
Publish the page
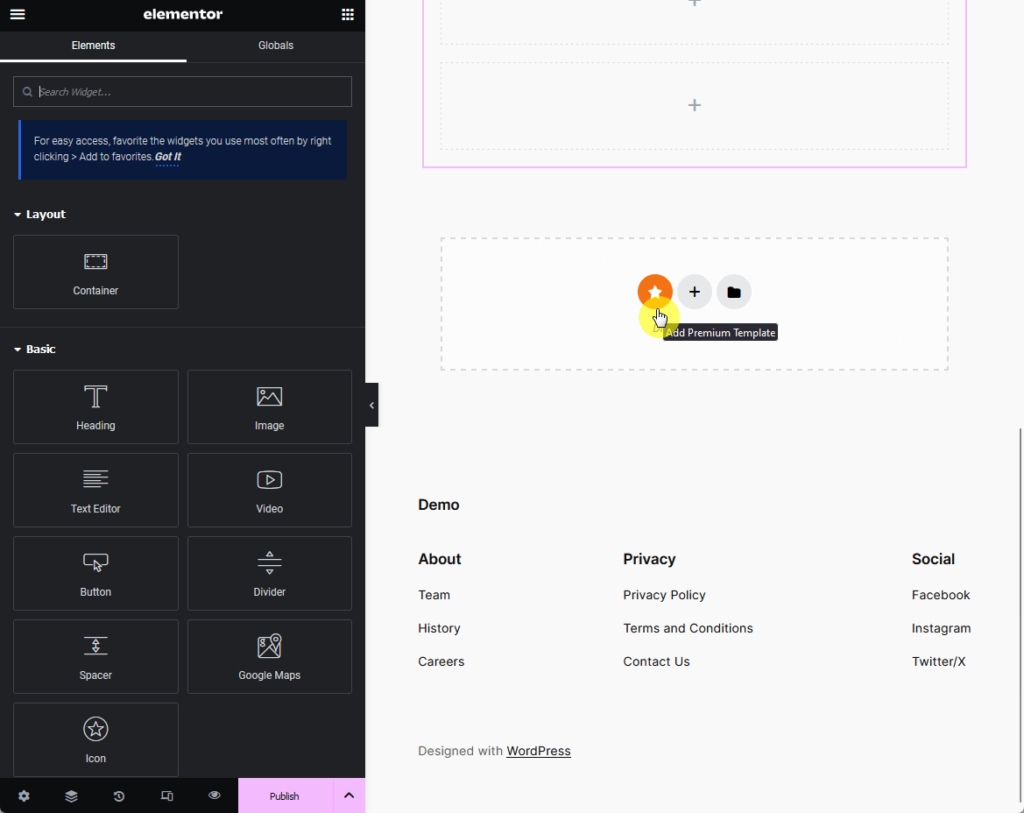click(284, 796)
